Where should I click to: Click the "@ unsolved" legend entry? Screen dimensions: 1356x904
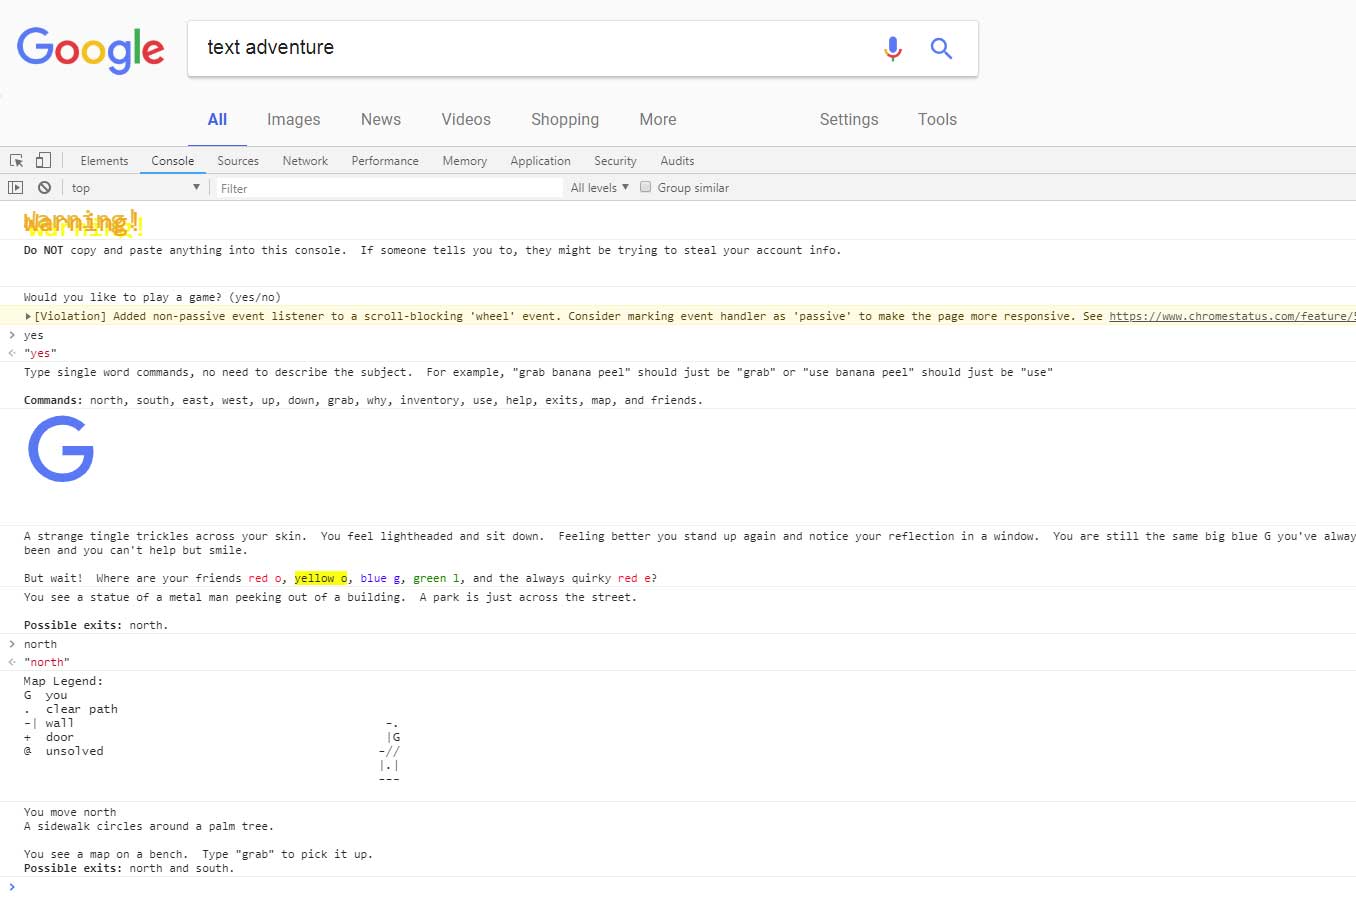pos(63,751)
